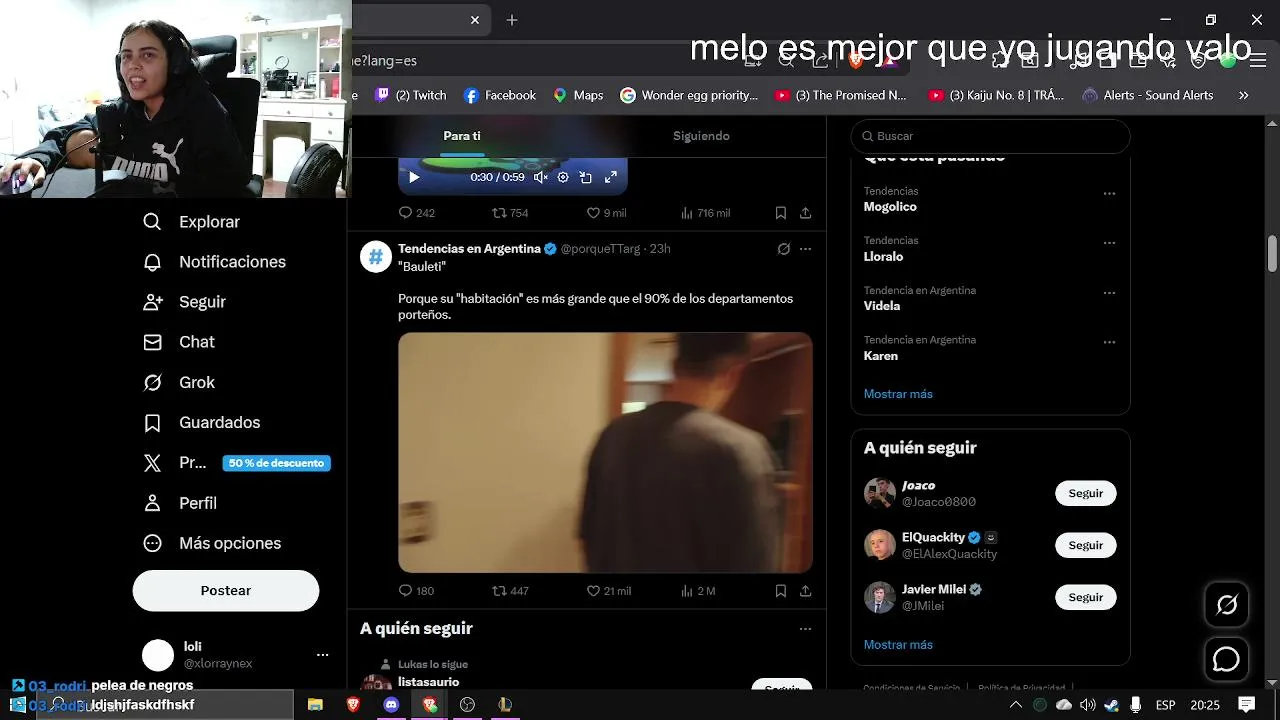The height and width of the screenshot is (720, 1280).
Task: Repost the post with 447 reposts
Action: coord(510,591)
